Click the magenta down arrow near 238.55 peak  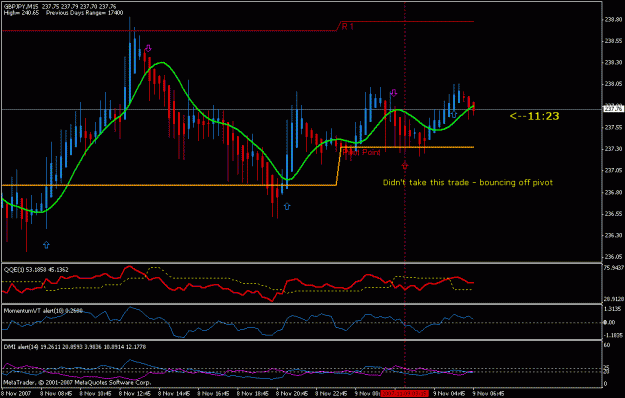point(148,48)
